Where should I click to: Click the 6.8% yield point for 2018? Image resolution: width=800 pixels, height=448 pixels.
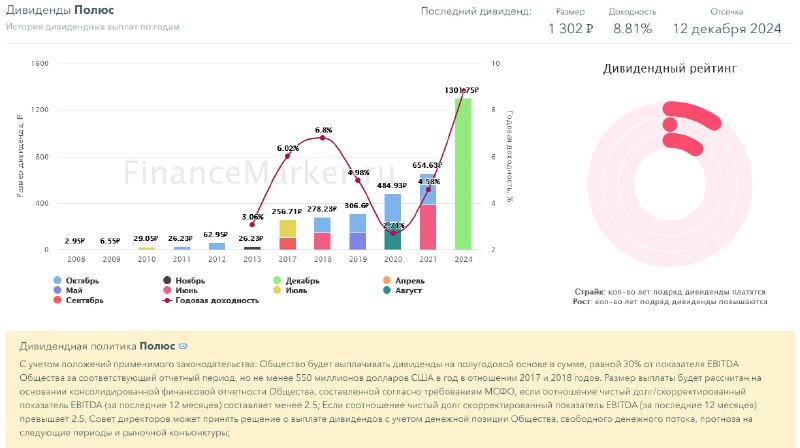pos(322,138)
